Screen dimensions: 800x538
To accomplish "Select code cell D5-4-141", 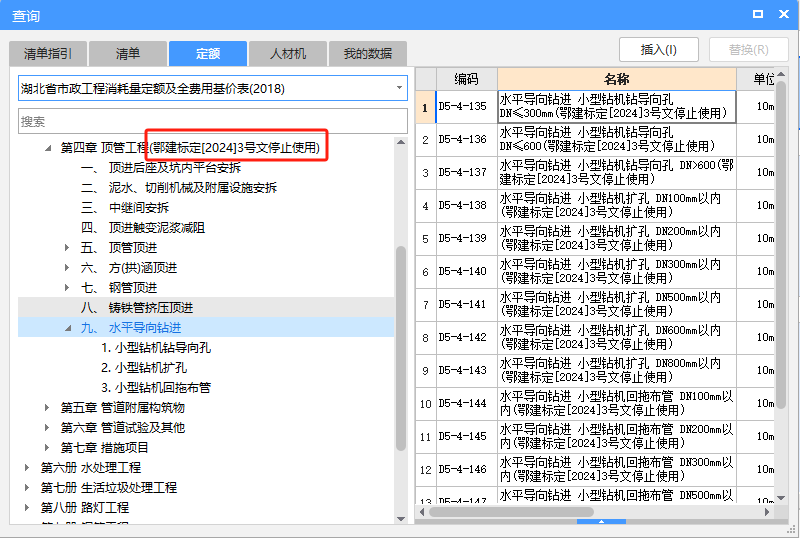I will pyautogui.click(x=466, y=304).
